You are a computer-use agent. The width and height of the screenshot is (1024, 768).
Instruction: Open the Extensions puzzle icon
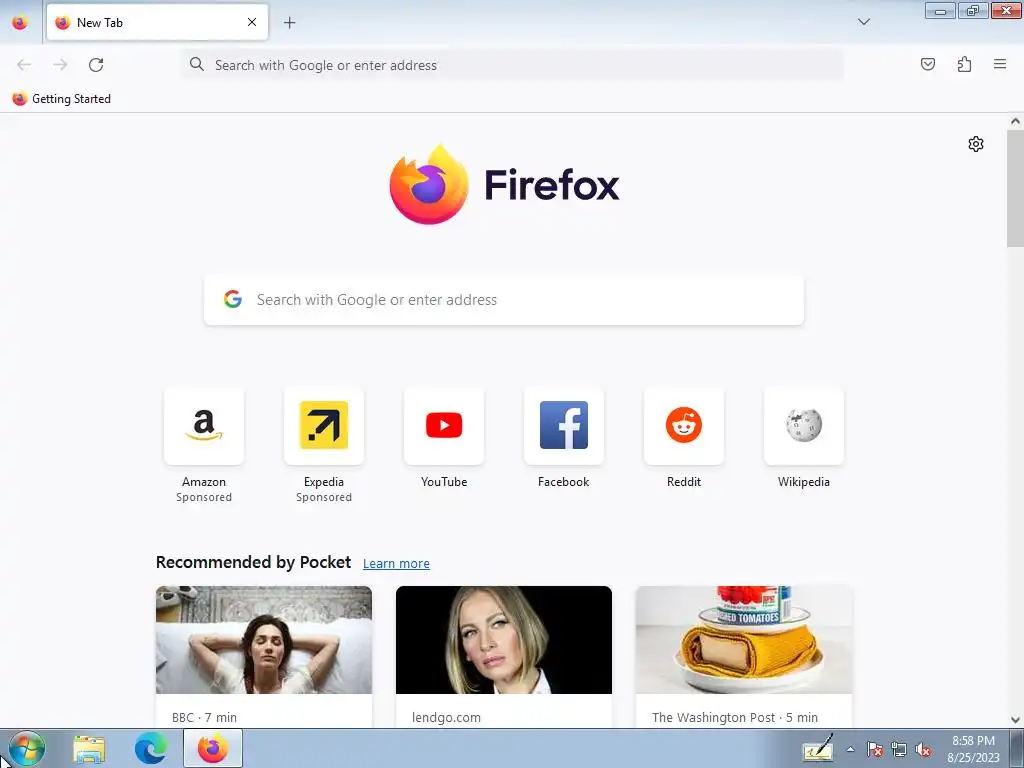coord(964,64)
